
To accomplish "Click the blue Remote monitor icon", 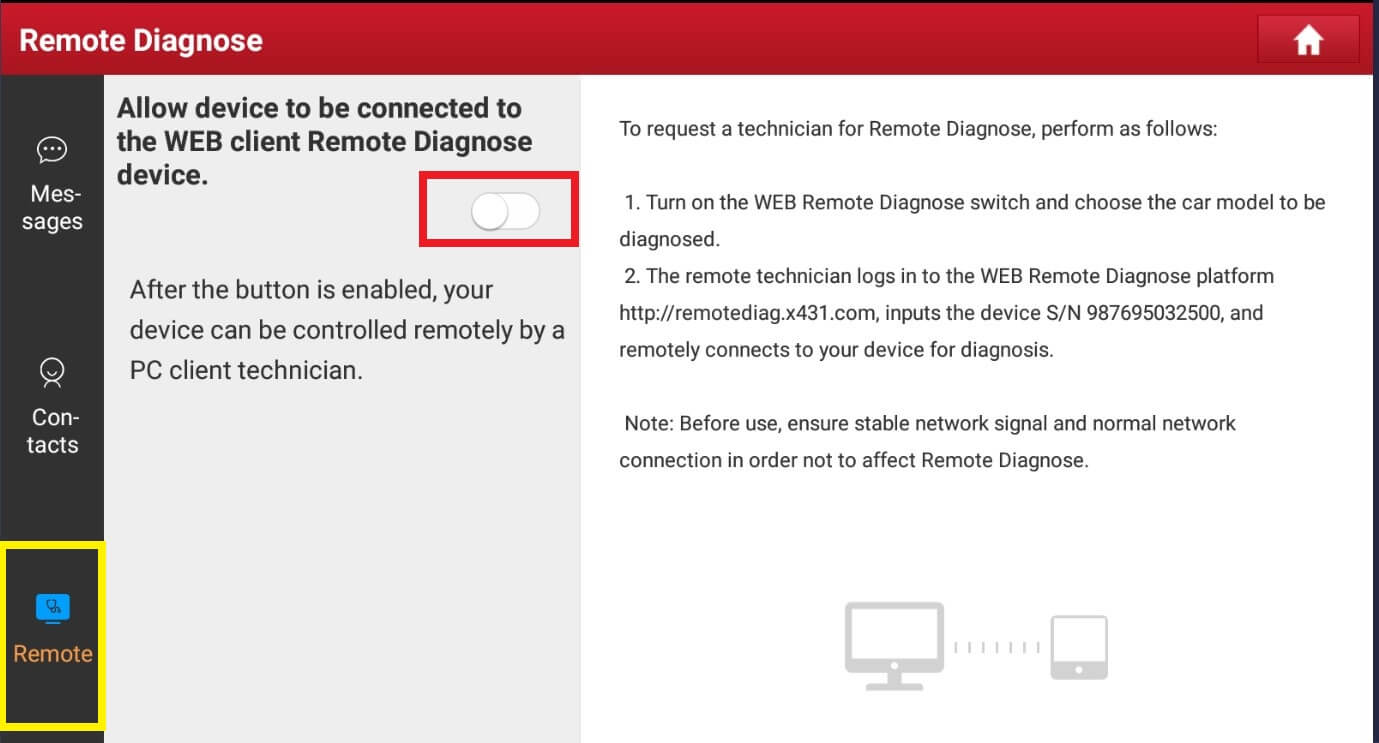I will pos(52,607).
